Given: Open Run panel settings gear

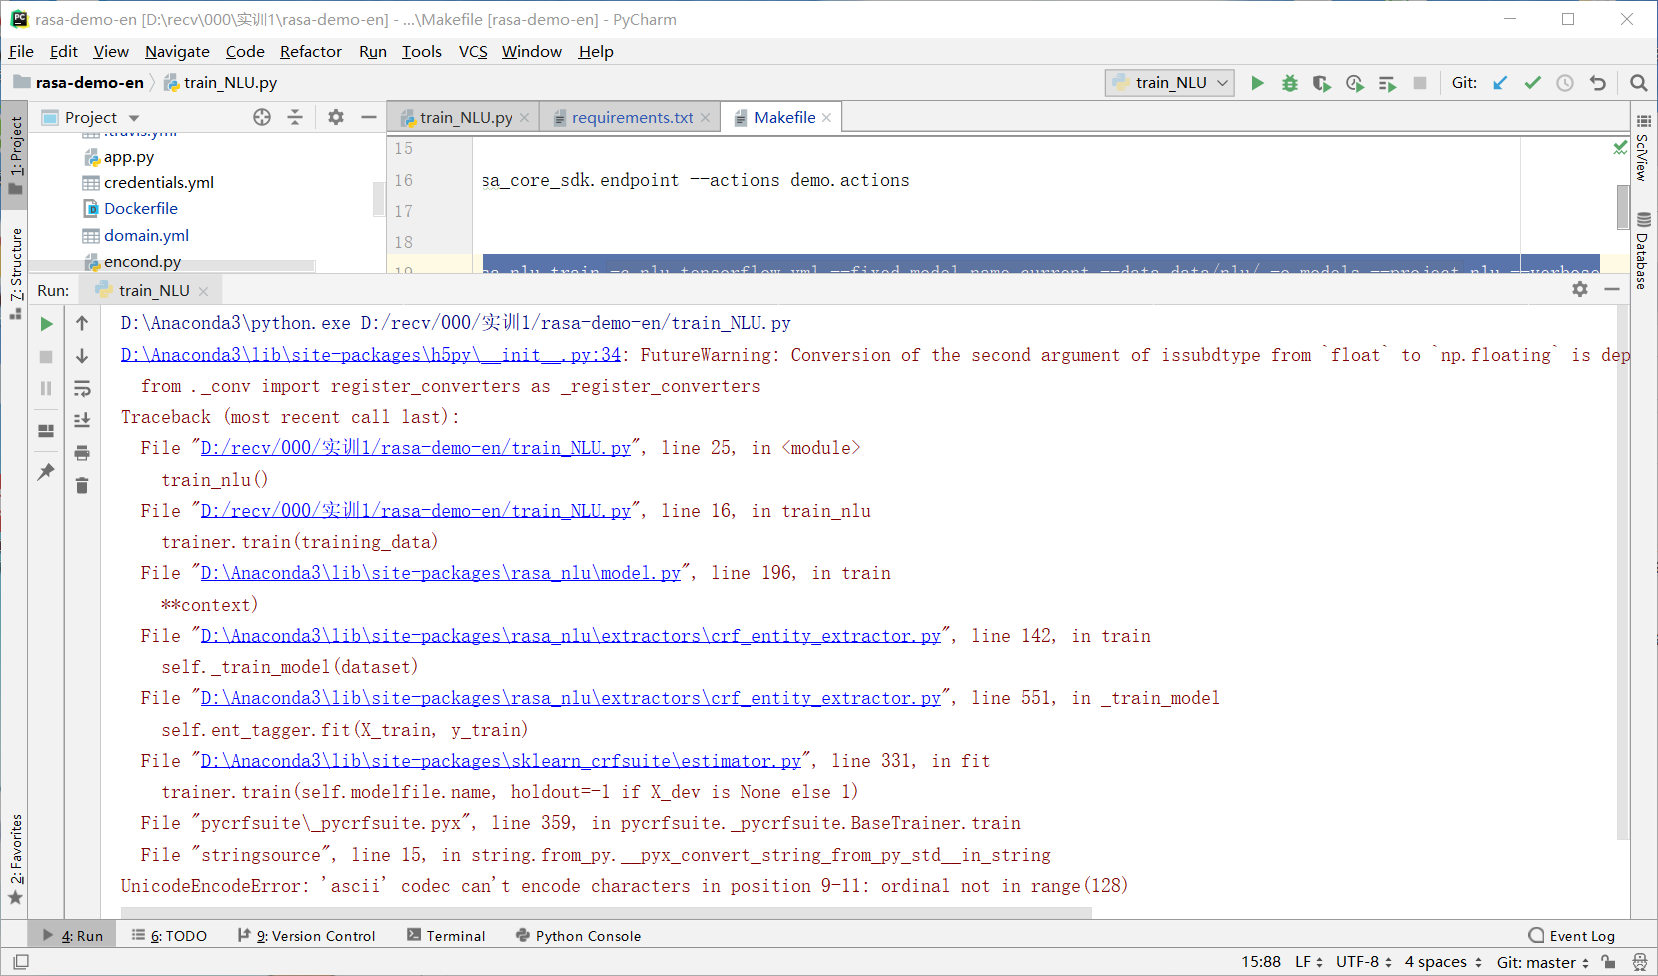Looking at the screenshot, I should click(1580, 289).
